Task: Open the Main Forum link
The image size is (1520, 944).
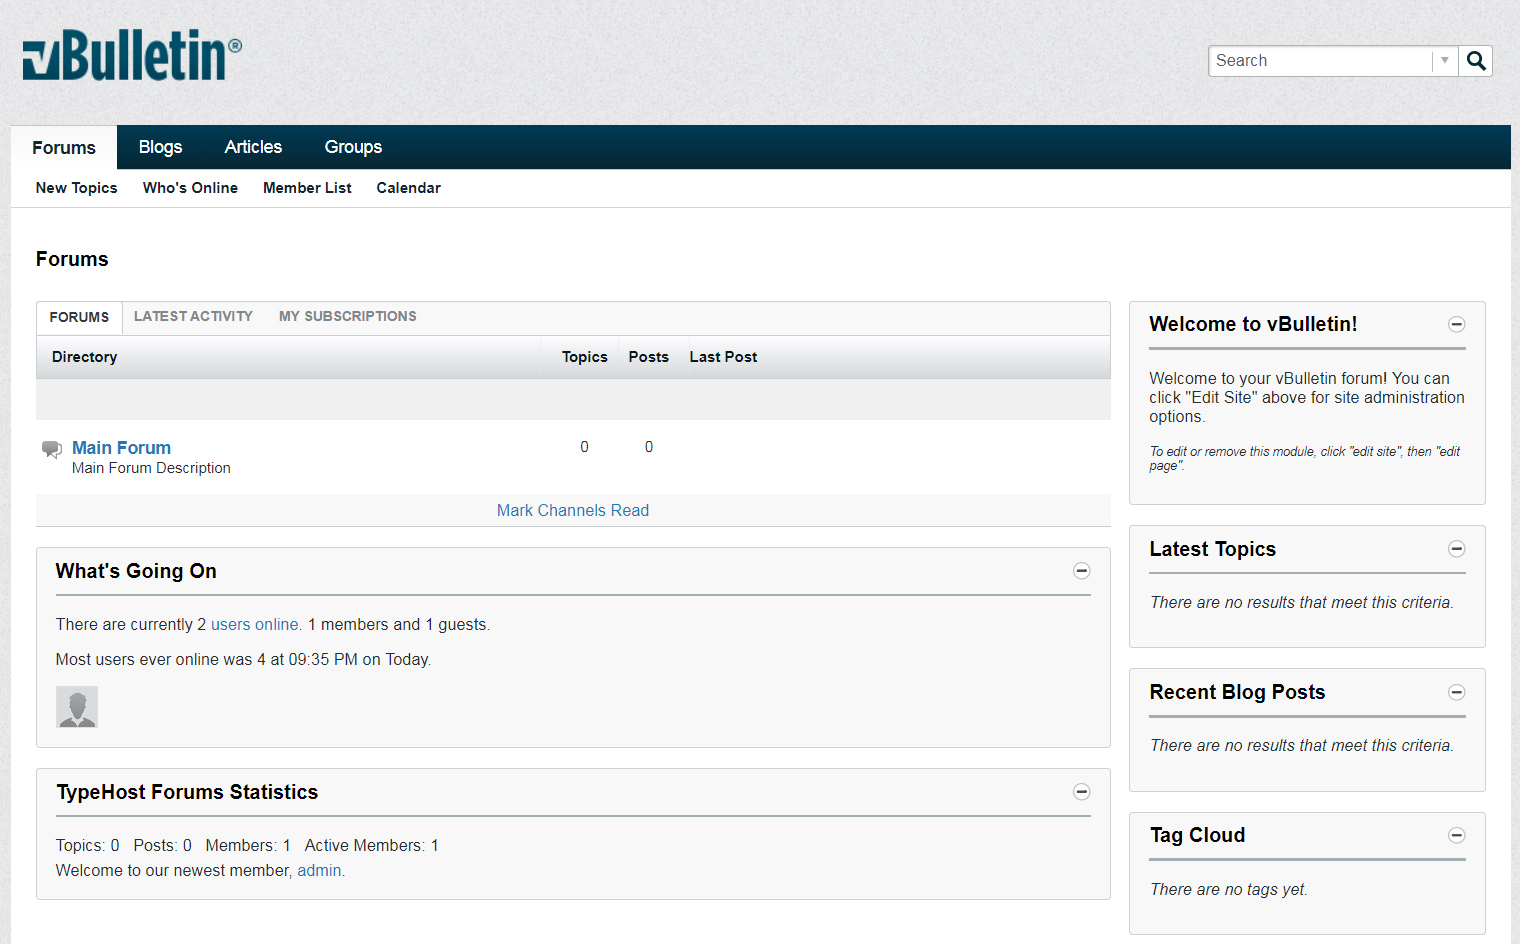Action: point(121,447)
